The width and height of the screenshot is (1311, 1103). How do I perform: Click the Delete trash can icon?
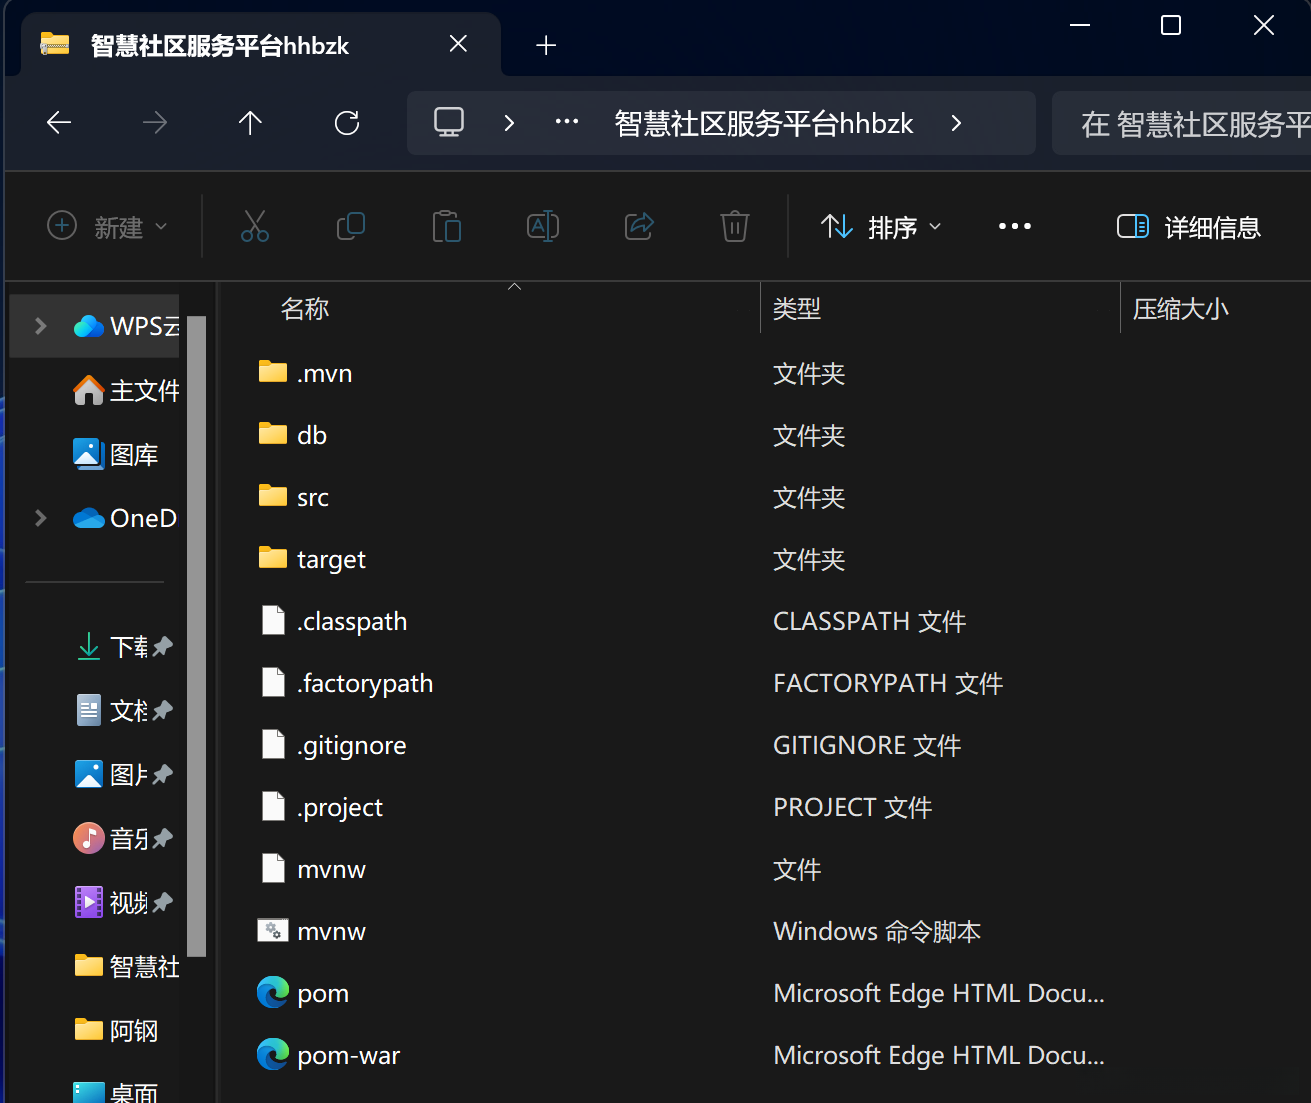(735, 227)
